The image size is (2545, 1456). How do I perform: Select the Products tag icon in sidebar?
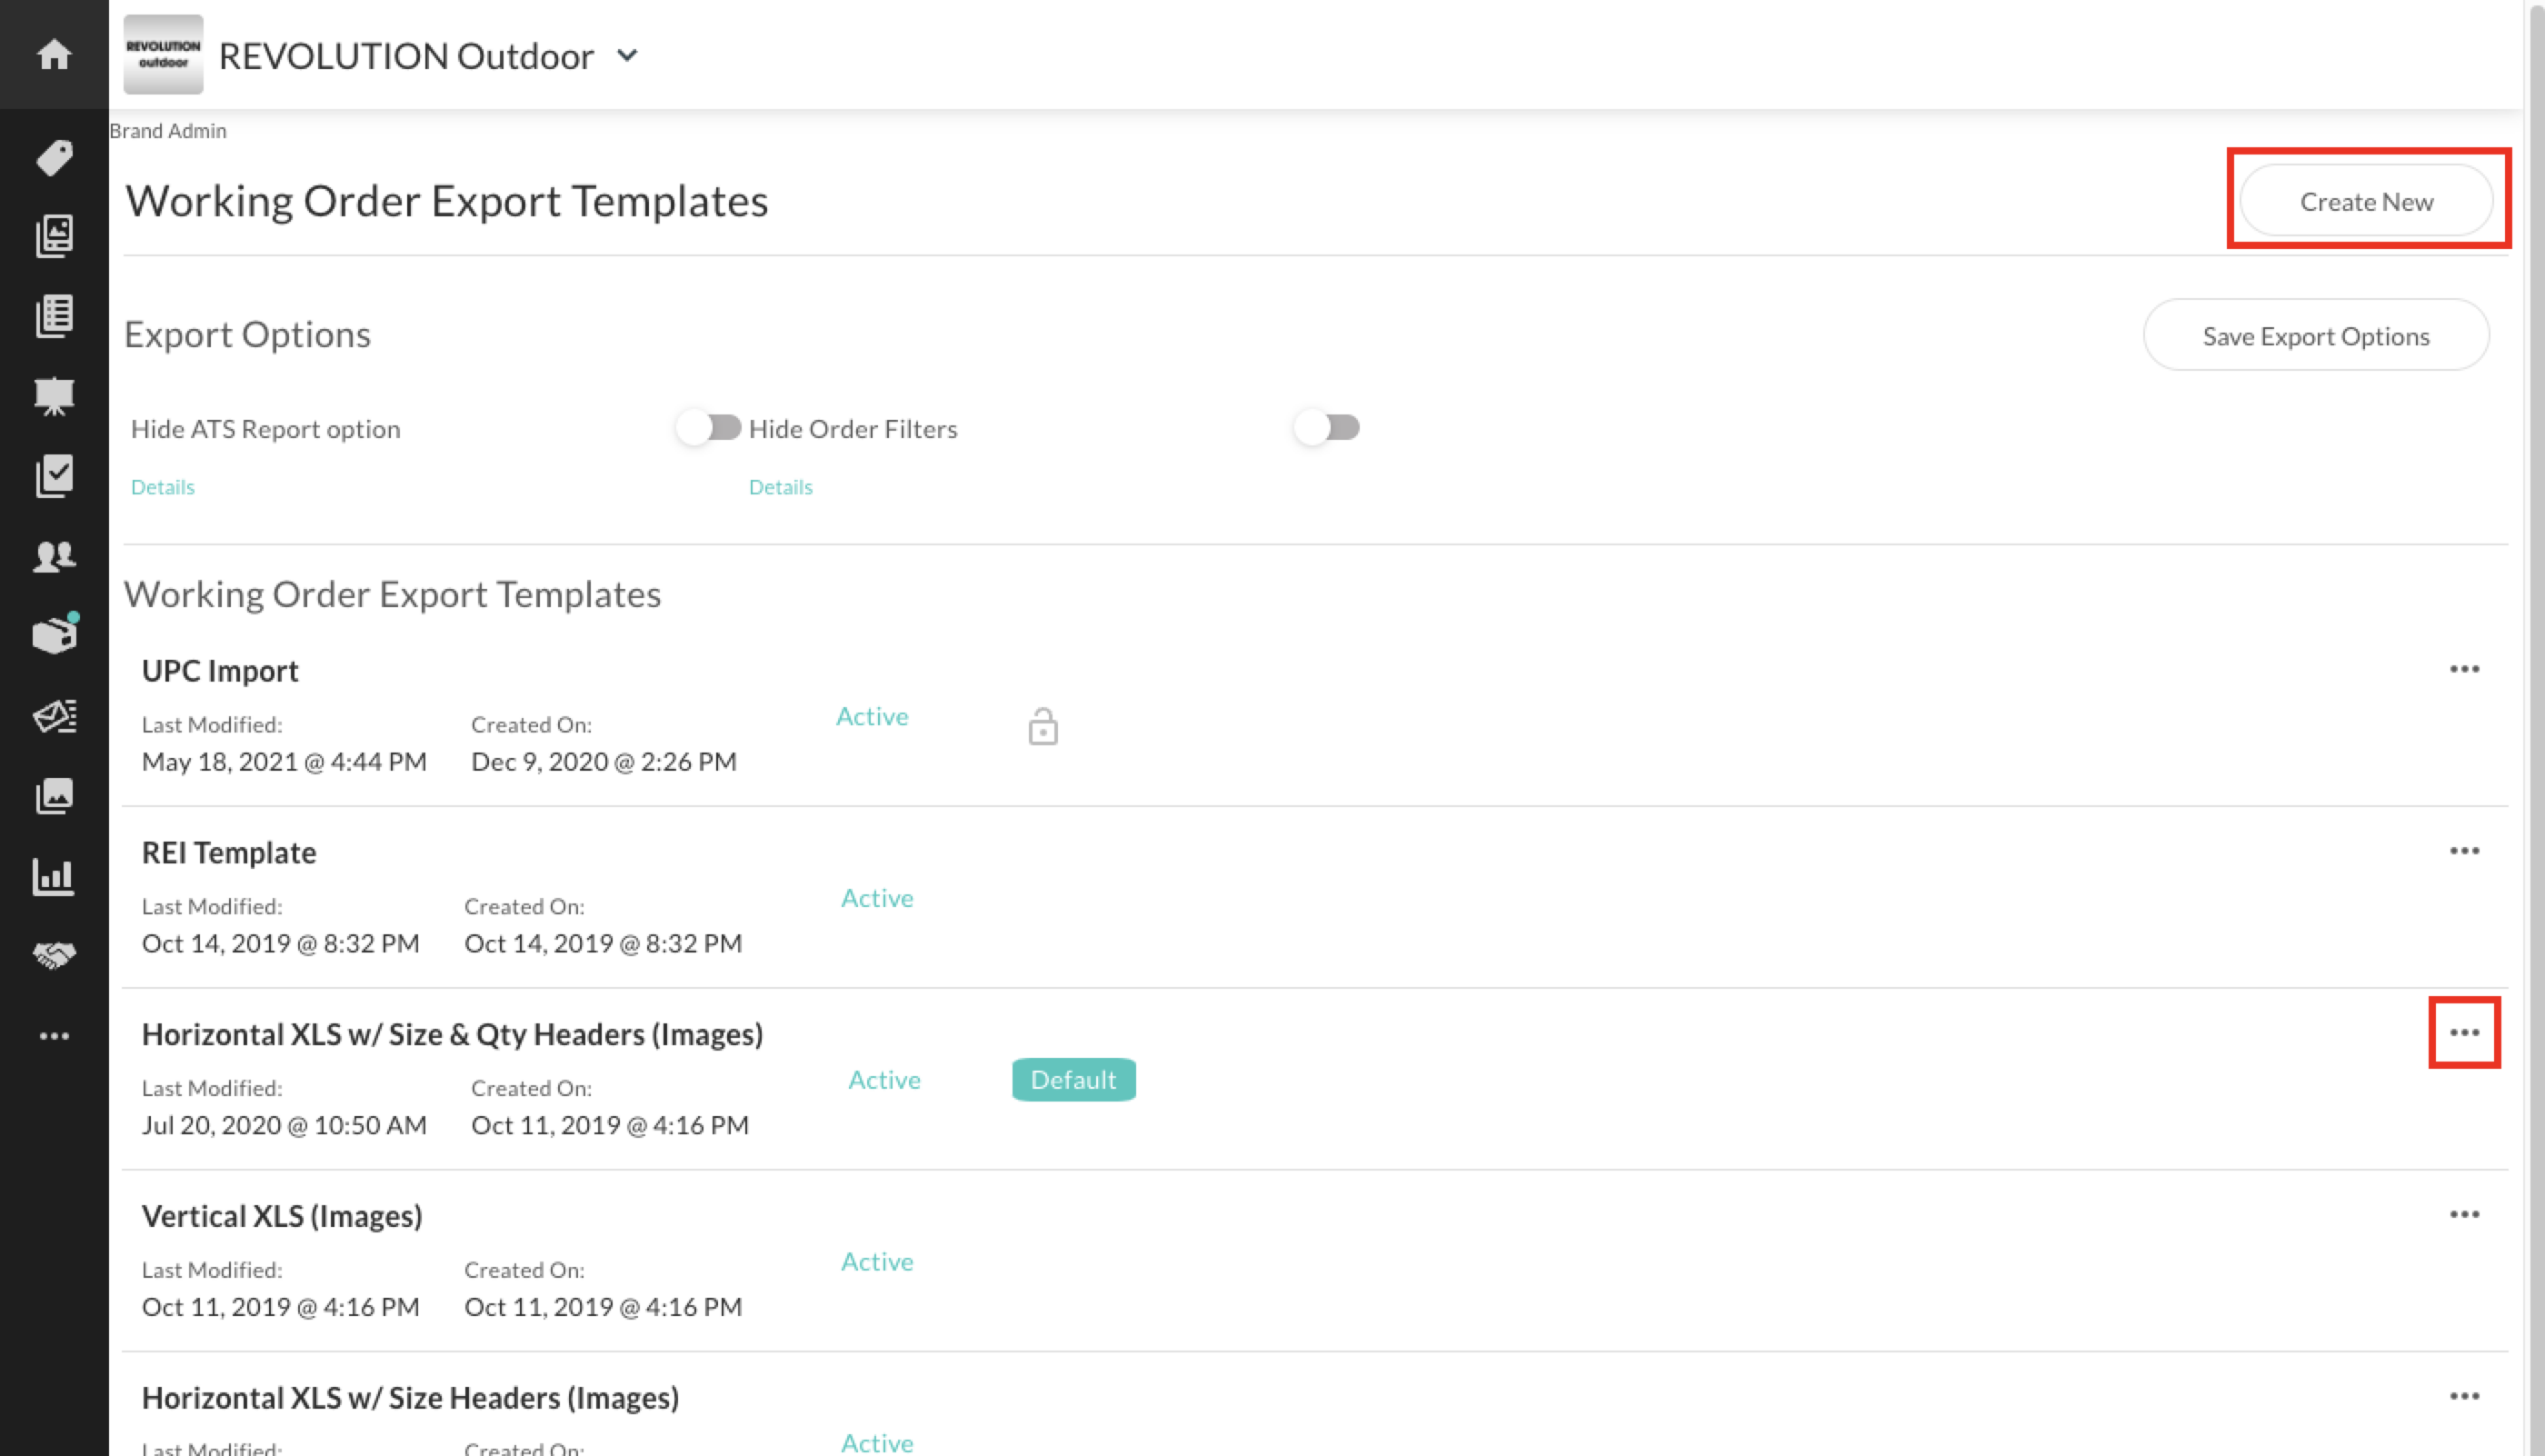pos(54,158)
